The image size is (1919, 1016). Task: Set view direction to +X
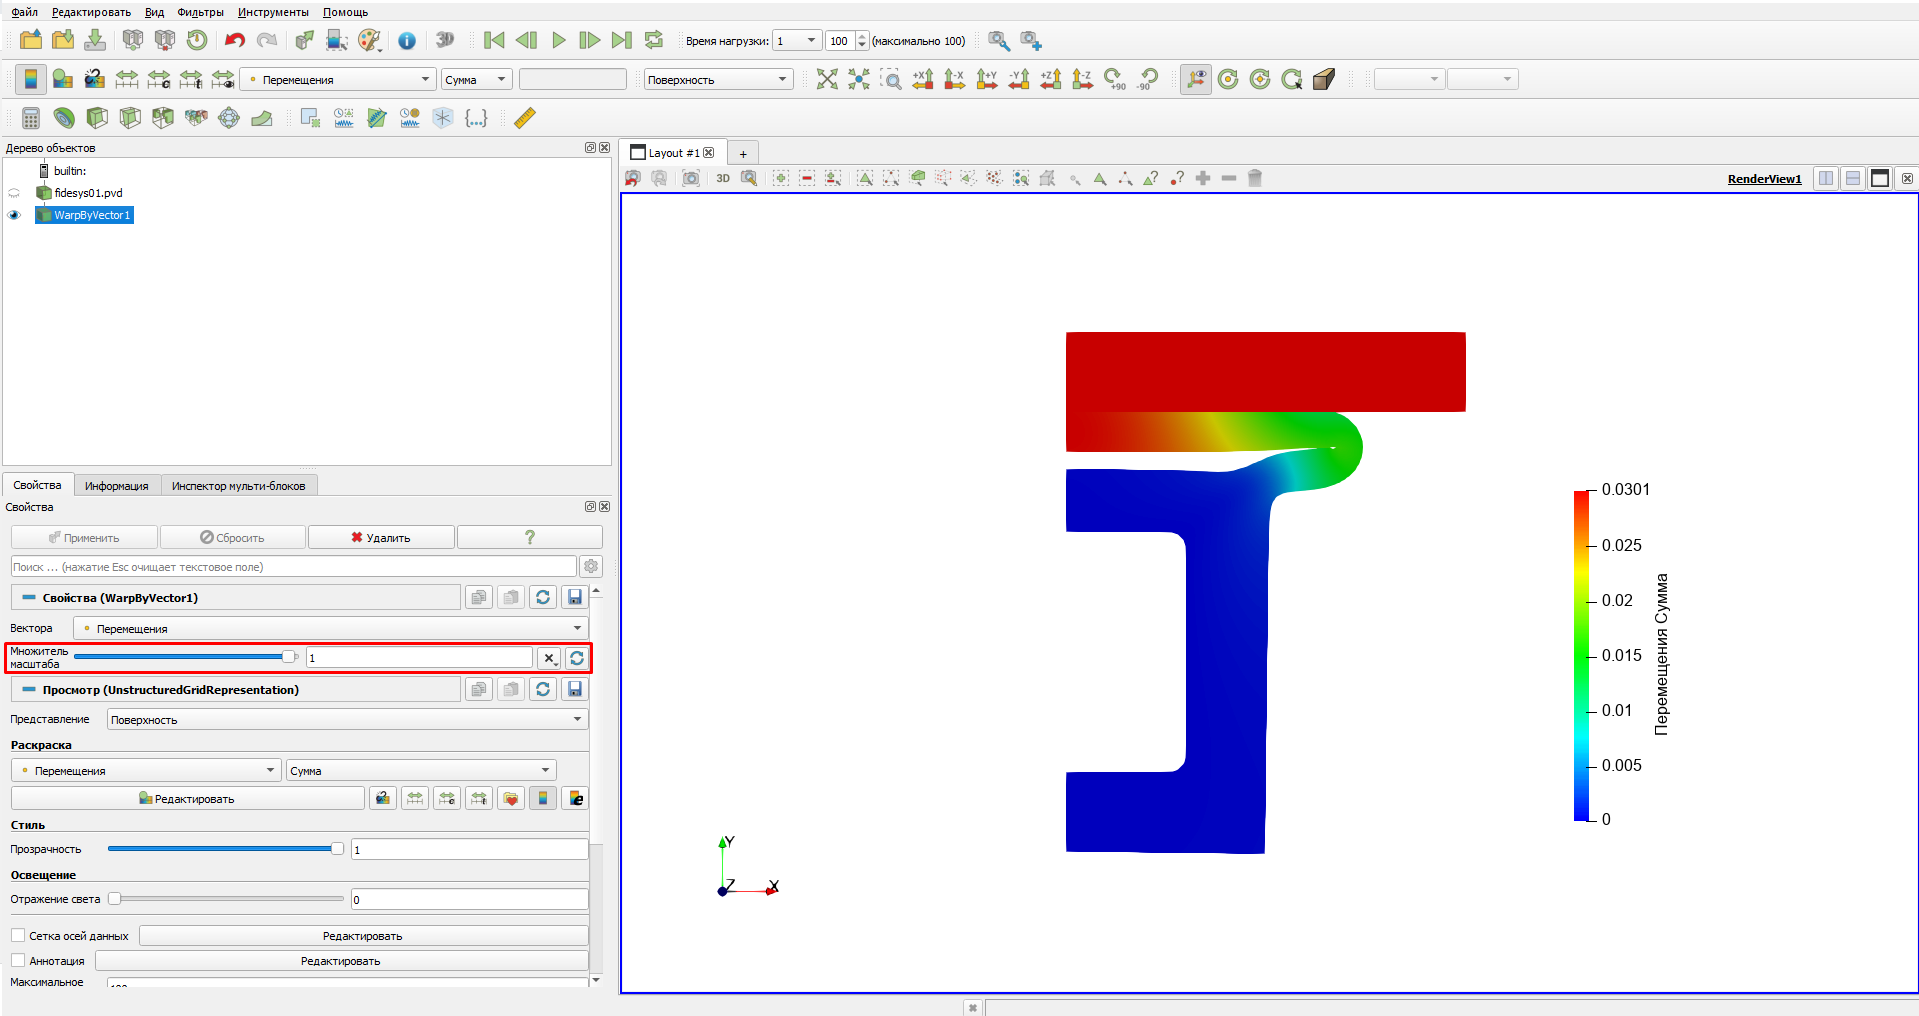point(923,79)
